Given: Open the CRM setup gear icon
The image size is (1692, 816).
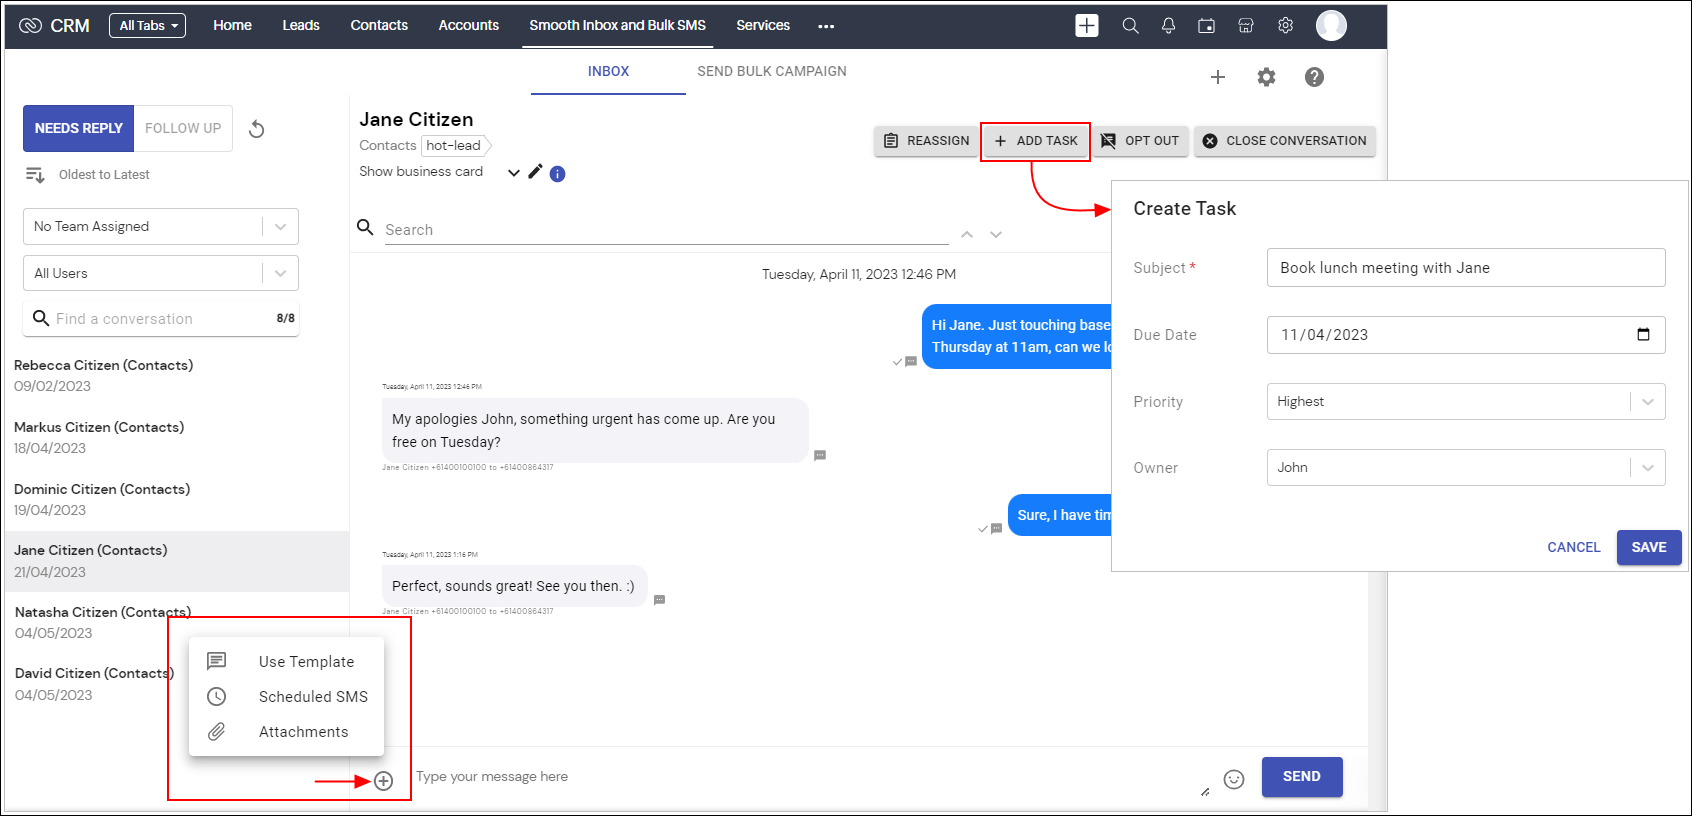Looking at the screenshot, I should pos(1286,26).
